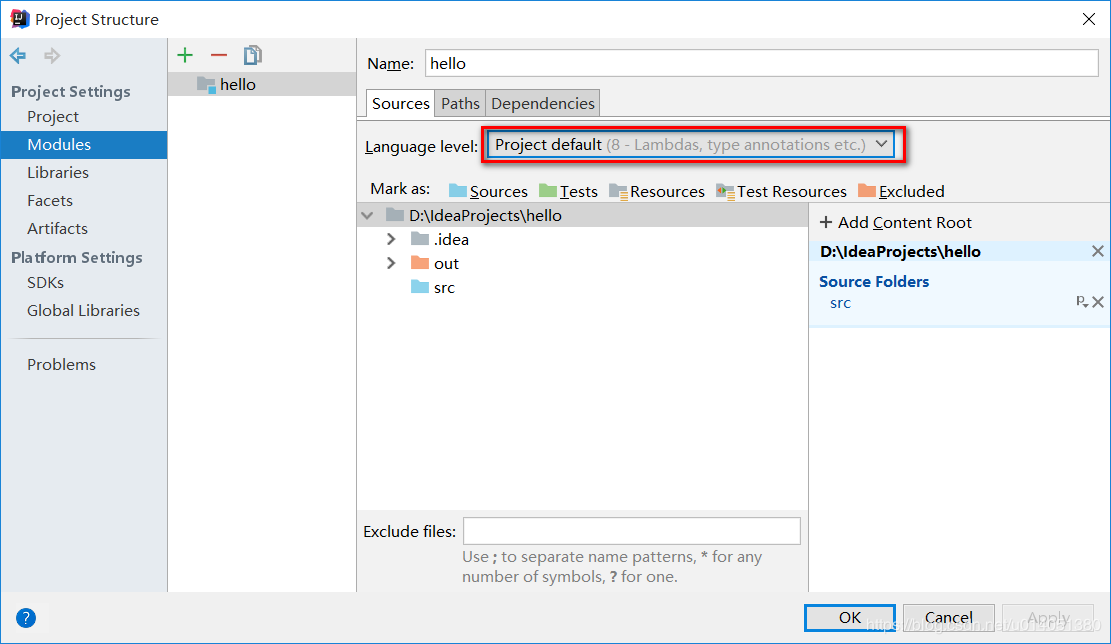Click Add Content Root
Viewport: 1111px width, 644px height.
(895, 223)
